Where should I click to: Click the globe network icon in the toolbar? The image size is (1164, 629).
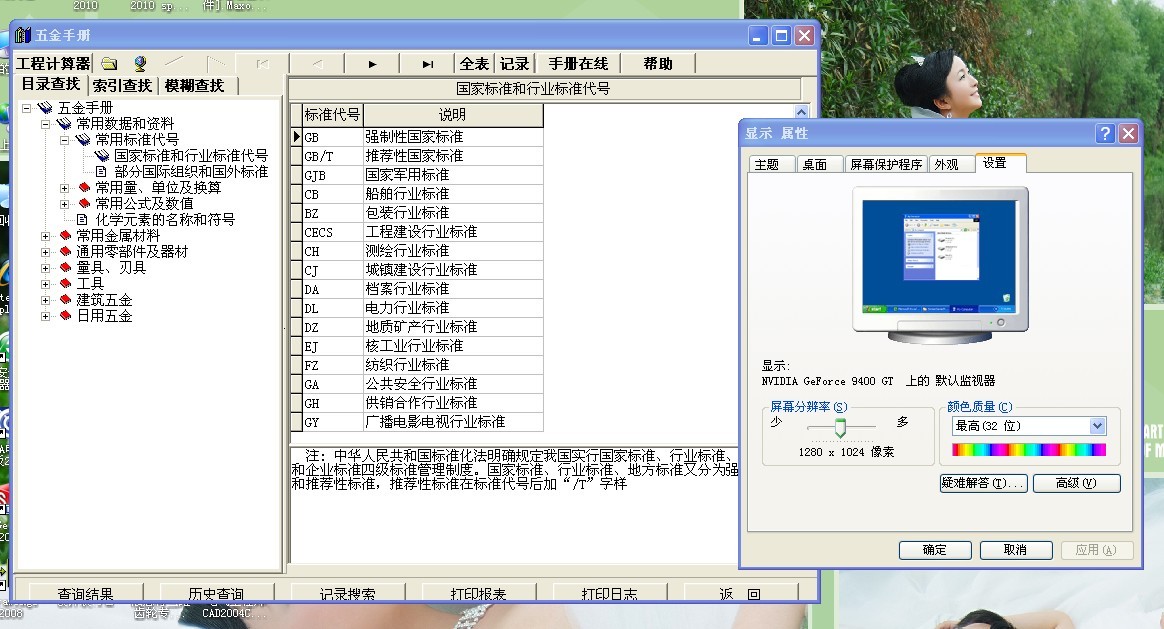pyautogui.click(x=140, y=64)
